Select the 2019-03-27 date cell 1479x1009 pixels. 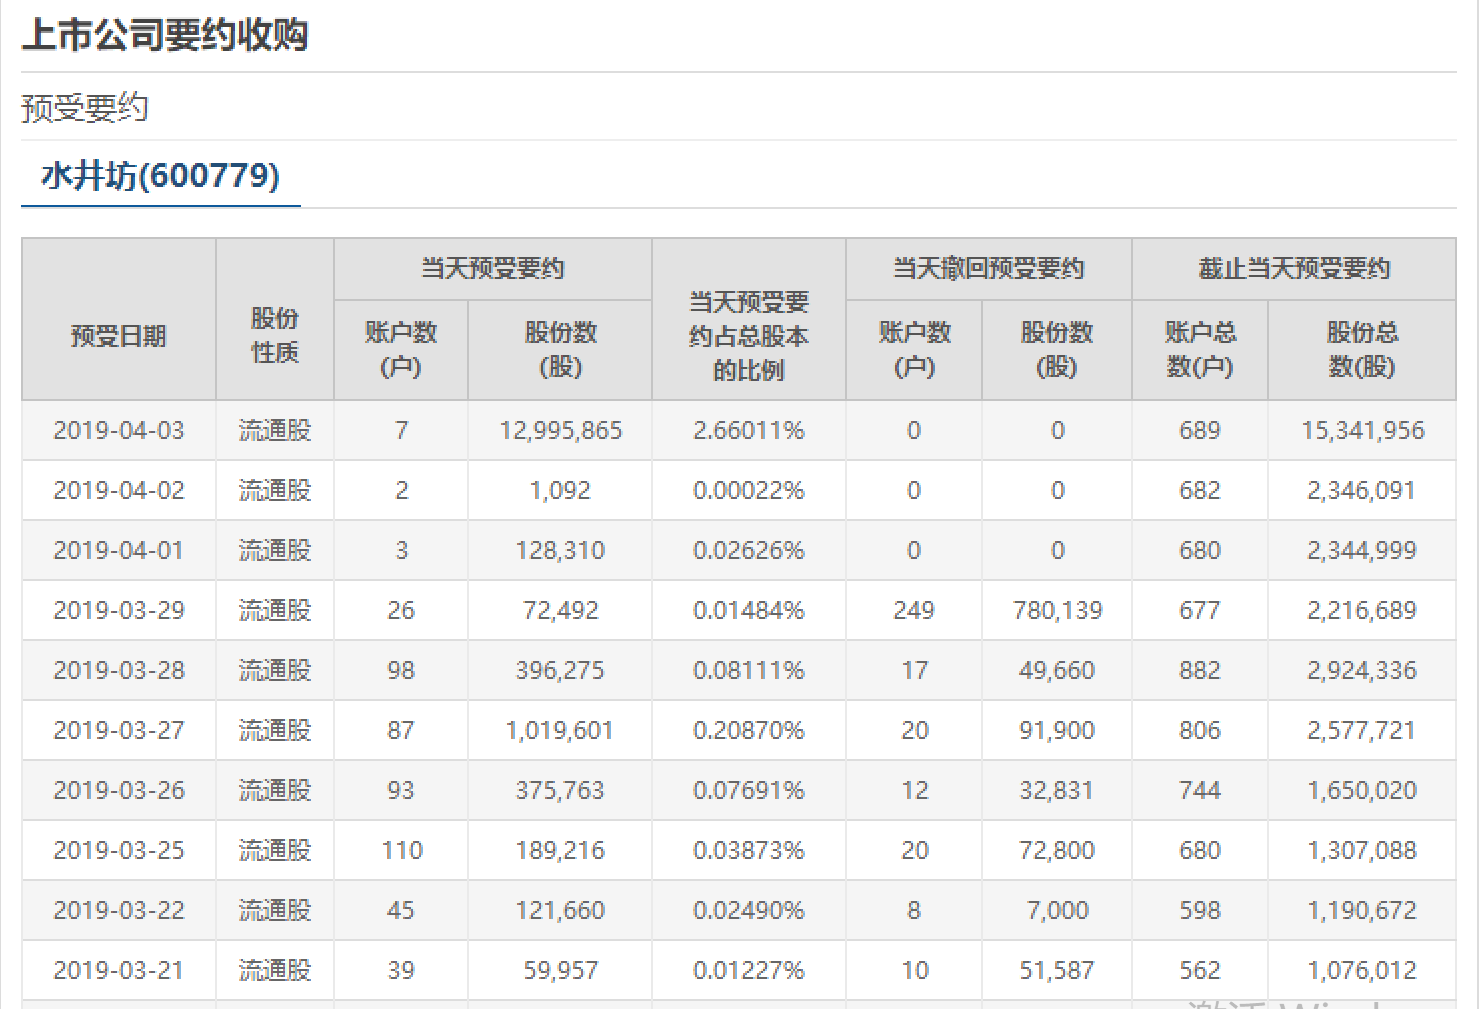click(119, 731)
